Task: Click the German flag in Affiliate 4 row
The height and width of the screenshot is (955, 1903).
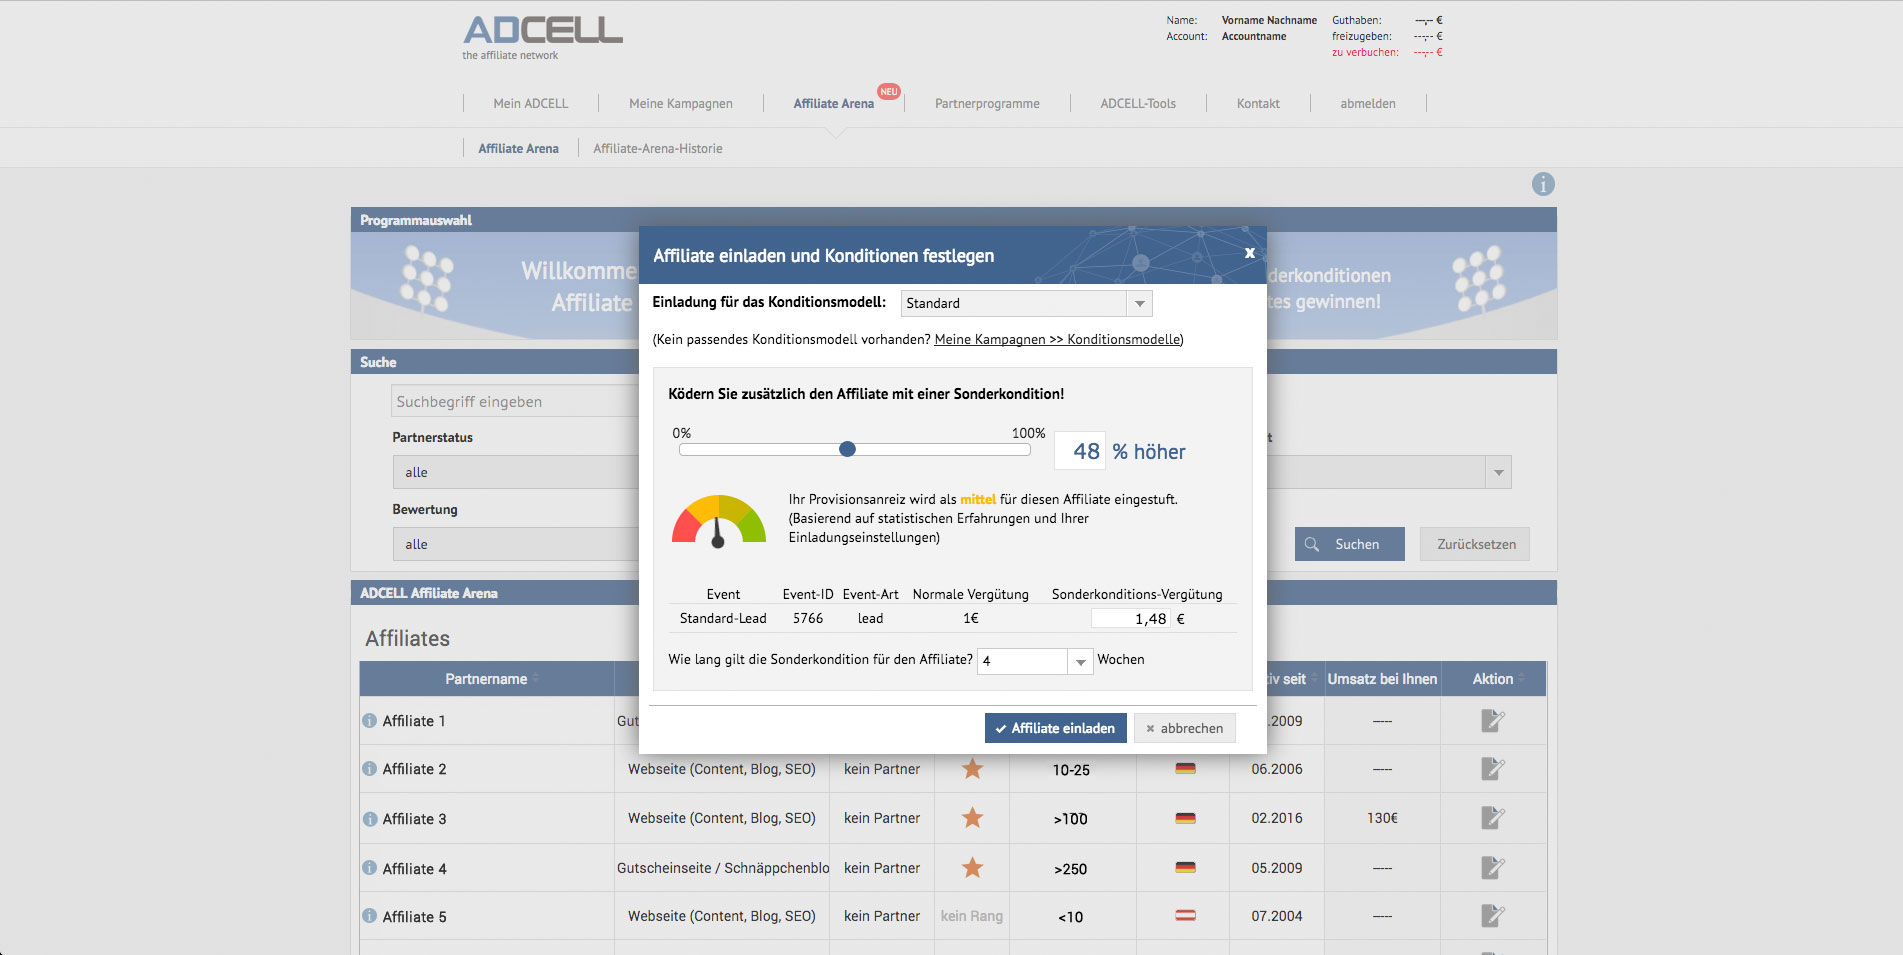Action: 1185,868
